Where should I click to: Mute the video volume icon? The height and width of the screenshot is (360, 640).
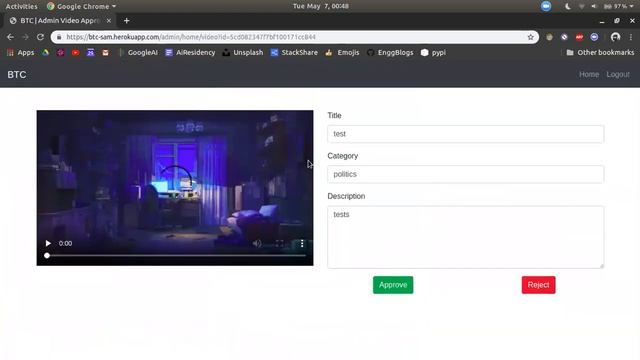(x=257, y=243)
